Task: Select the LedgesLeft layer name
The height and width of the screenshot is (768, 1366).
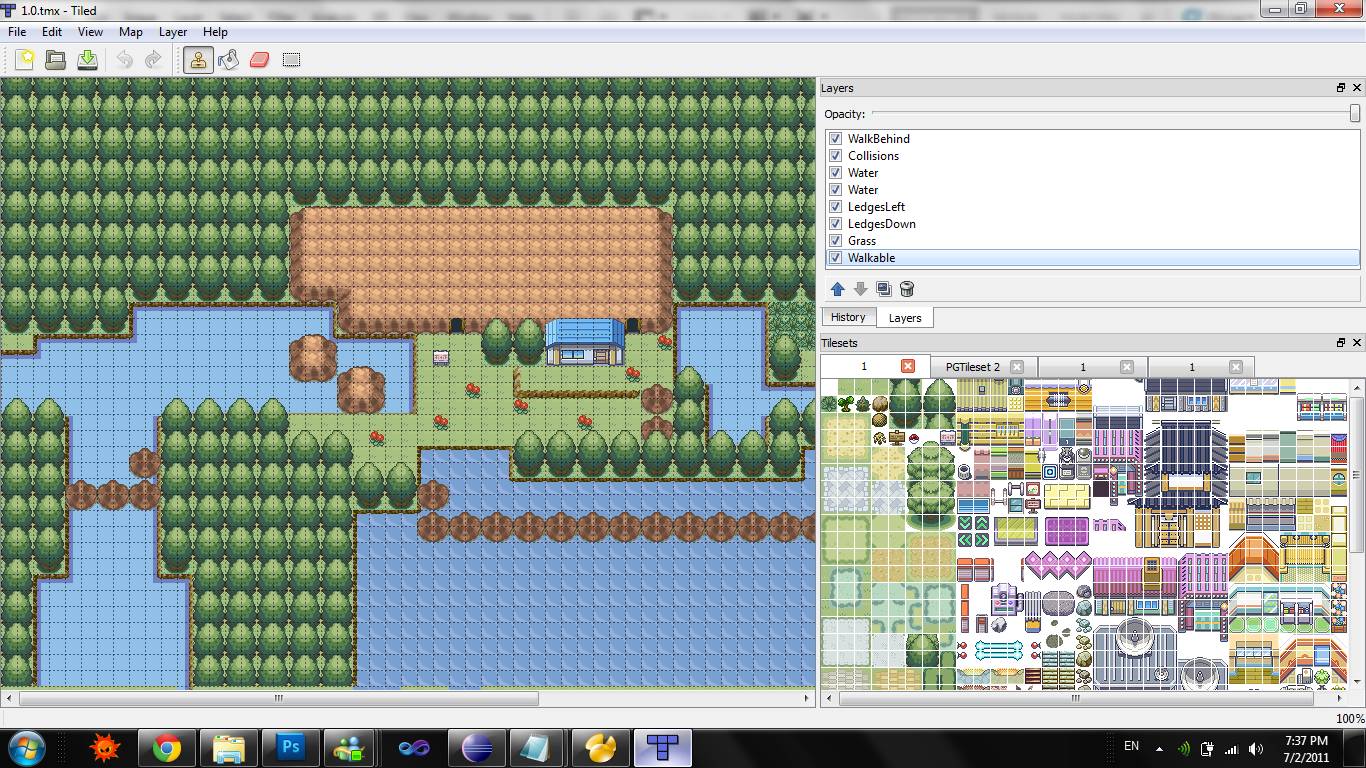Action: 876,207
